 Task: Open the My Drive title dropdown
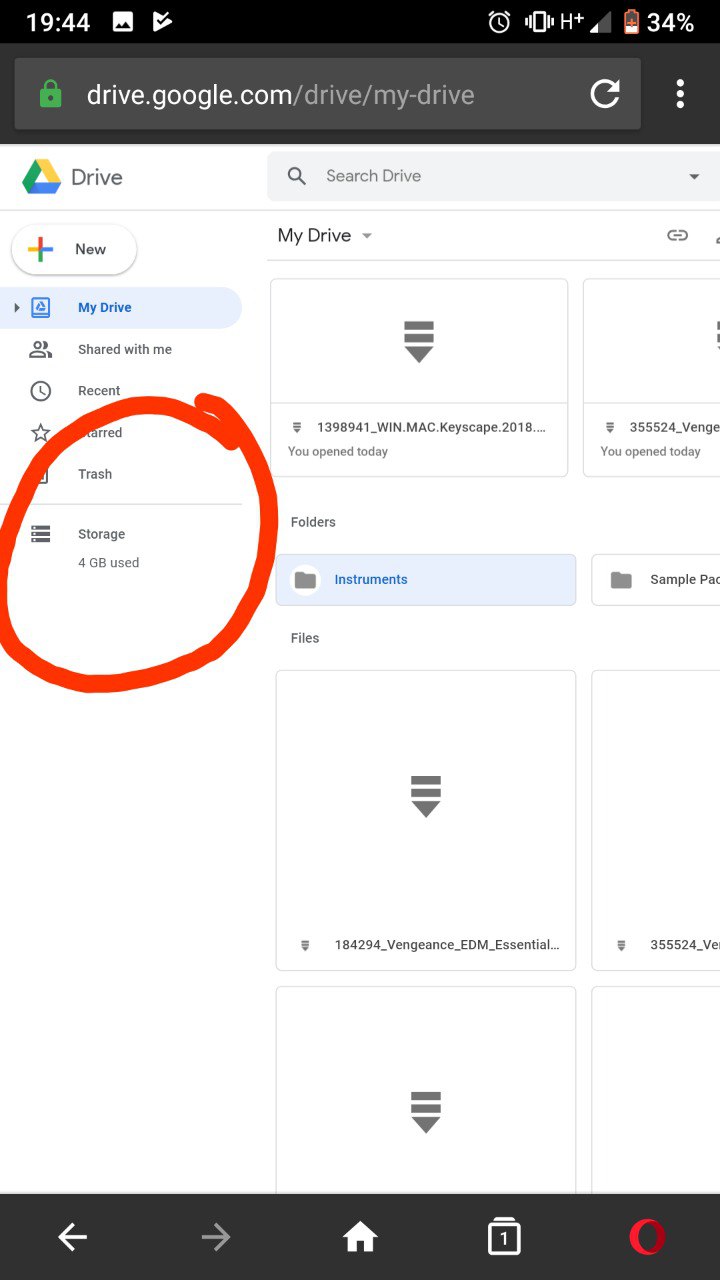click(x=325, y=236)
